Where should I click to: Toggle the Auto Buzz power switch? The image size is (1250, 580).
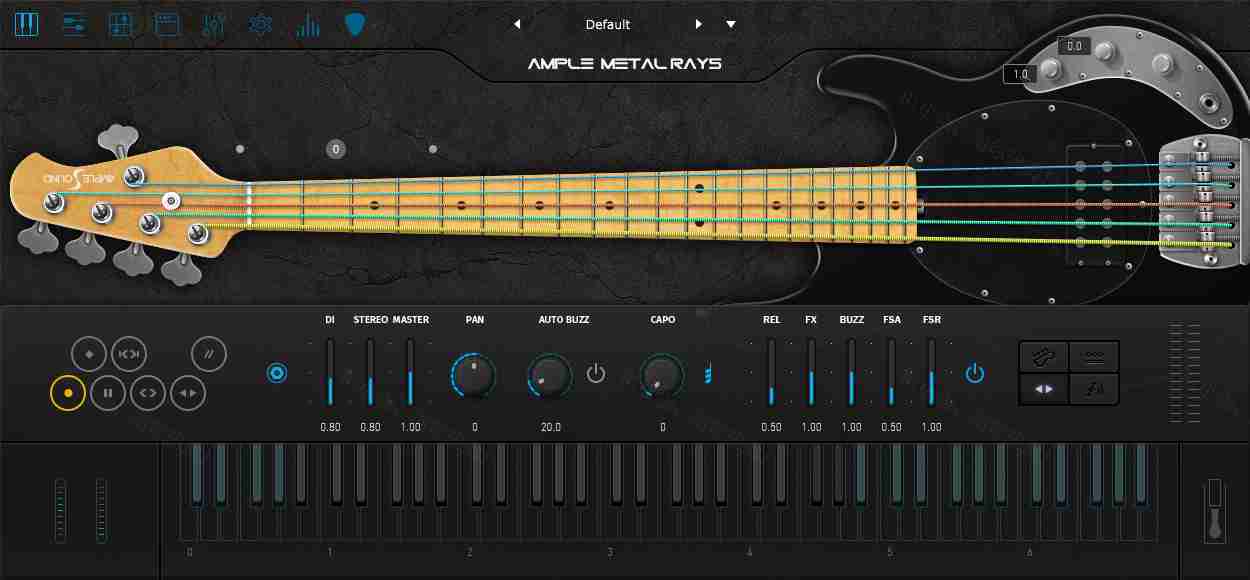[x=596, y=372]
